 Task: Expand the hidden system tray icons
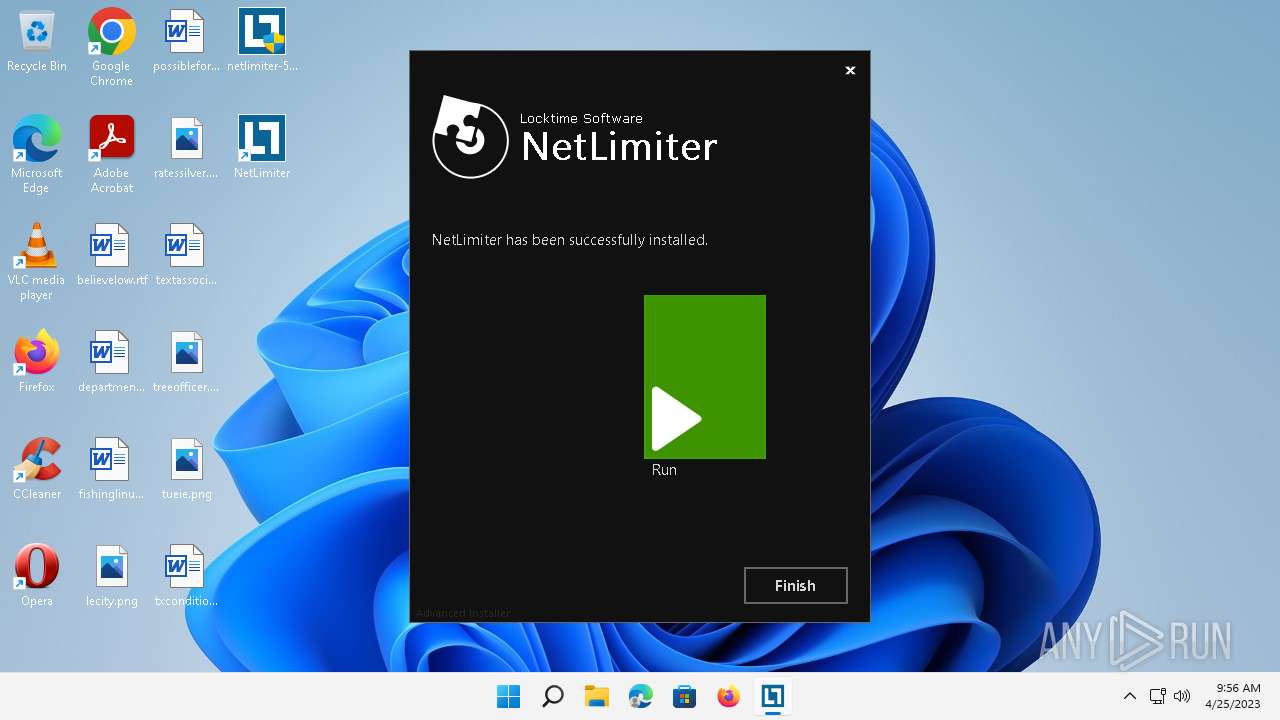[1130, 696]
